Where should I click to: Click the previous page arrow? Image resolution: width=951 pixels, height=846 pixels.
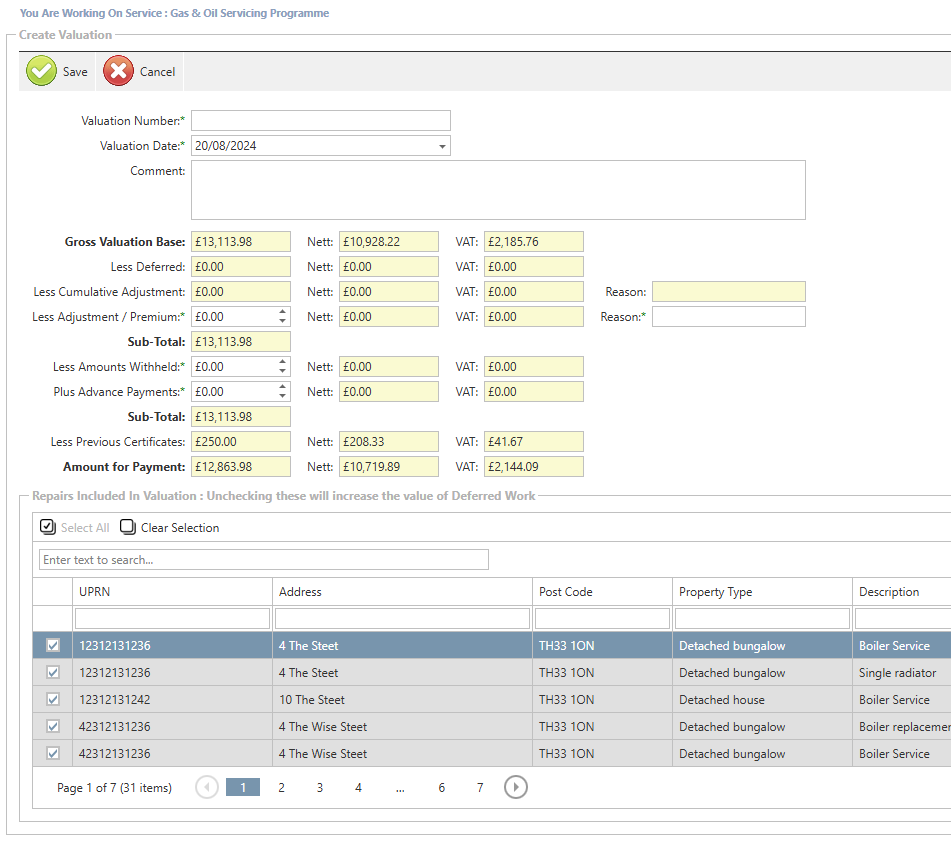point(207,788)
